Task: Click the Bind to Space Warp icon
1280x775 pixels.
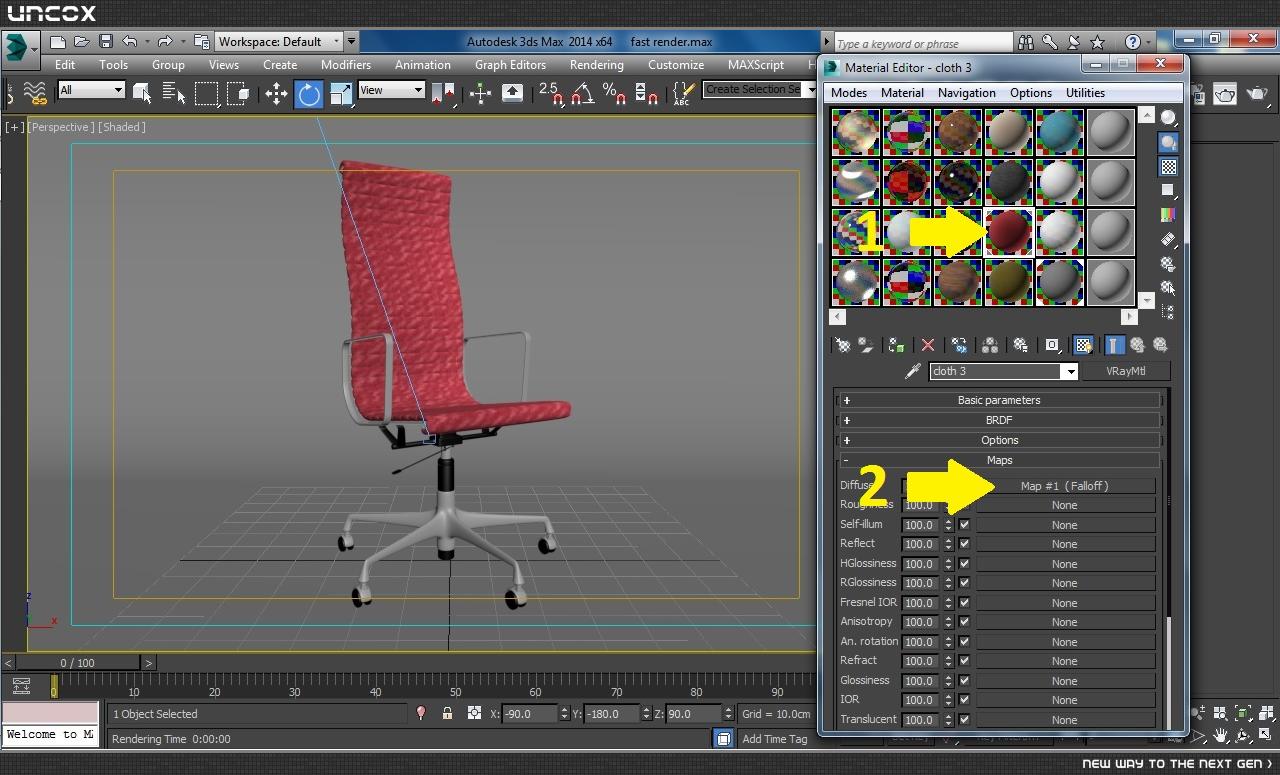Action: [35, 94]
